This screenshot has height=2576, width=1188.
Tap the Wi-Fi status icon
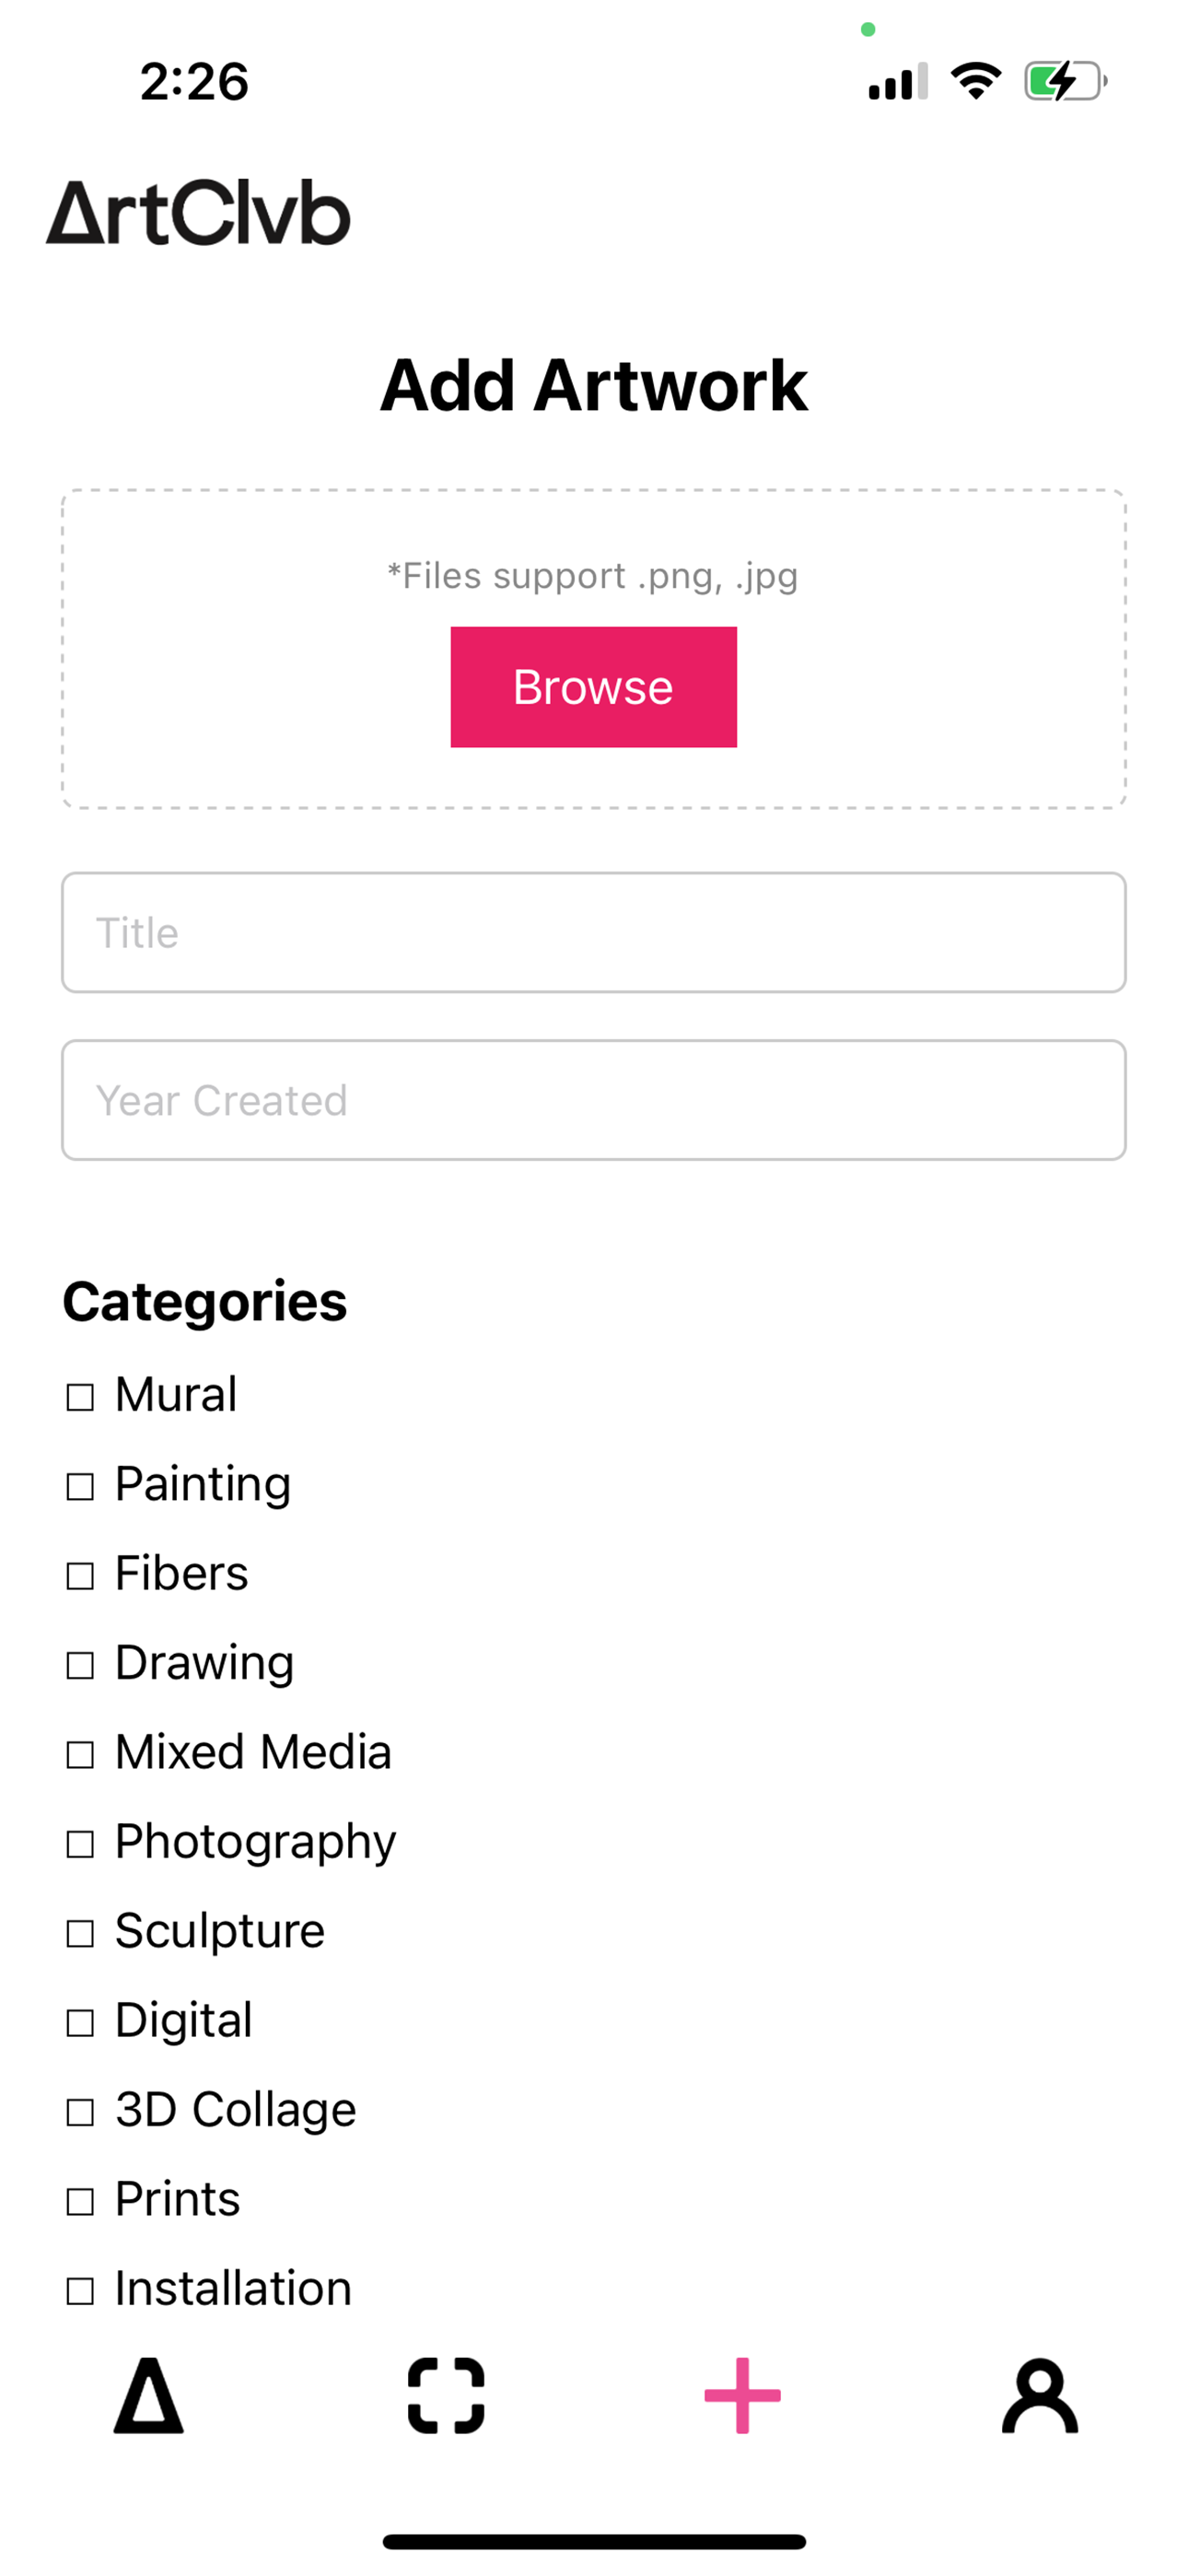coord(976,81)
